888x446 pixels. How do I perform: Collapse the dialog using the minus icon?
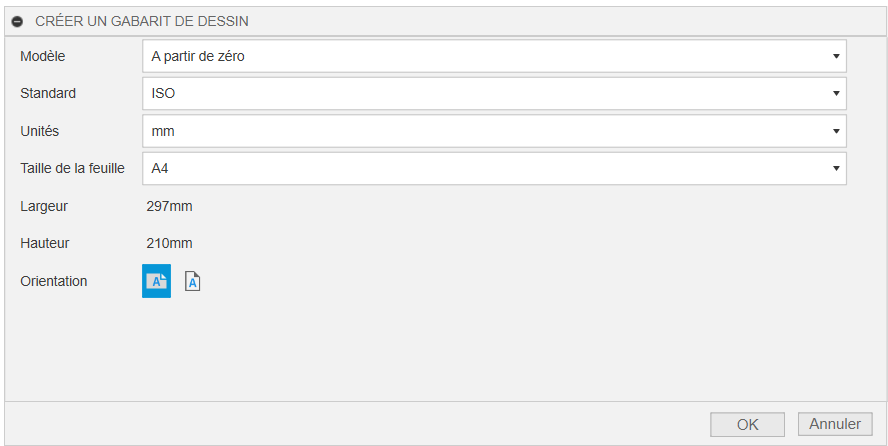tap(17, 21)
